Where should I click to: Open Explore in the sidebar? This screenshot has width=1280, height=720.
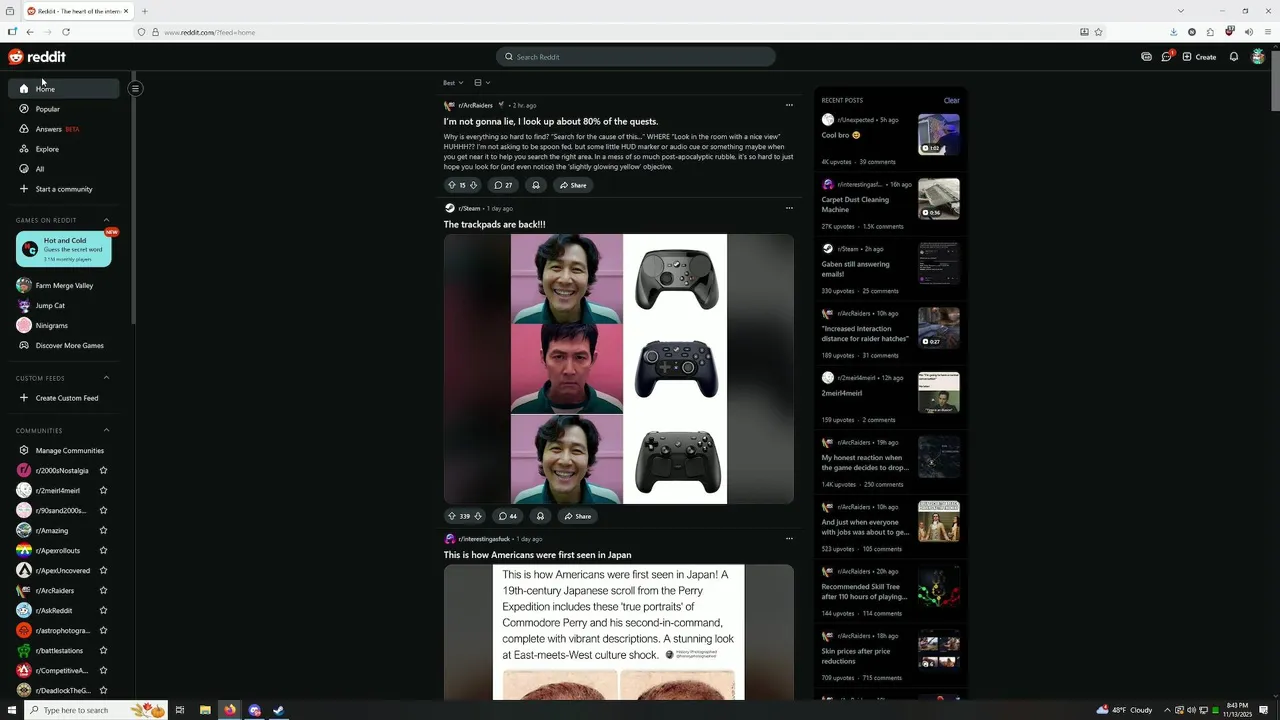point(64,149)
